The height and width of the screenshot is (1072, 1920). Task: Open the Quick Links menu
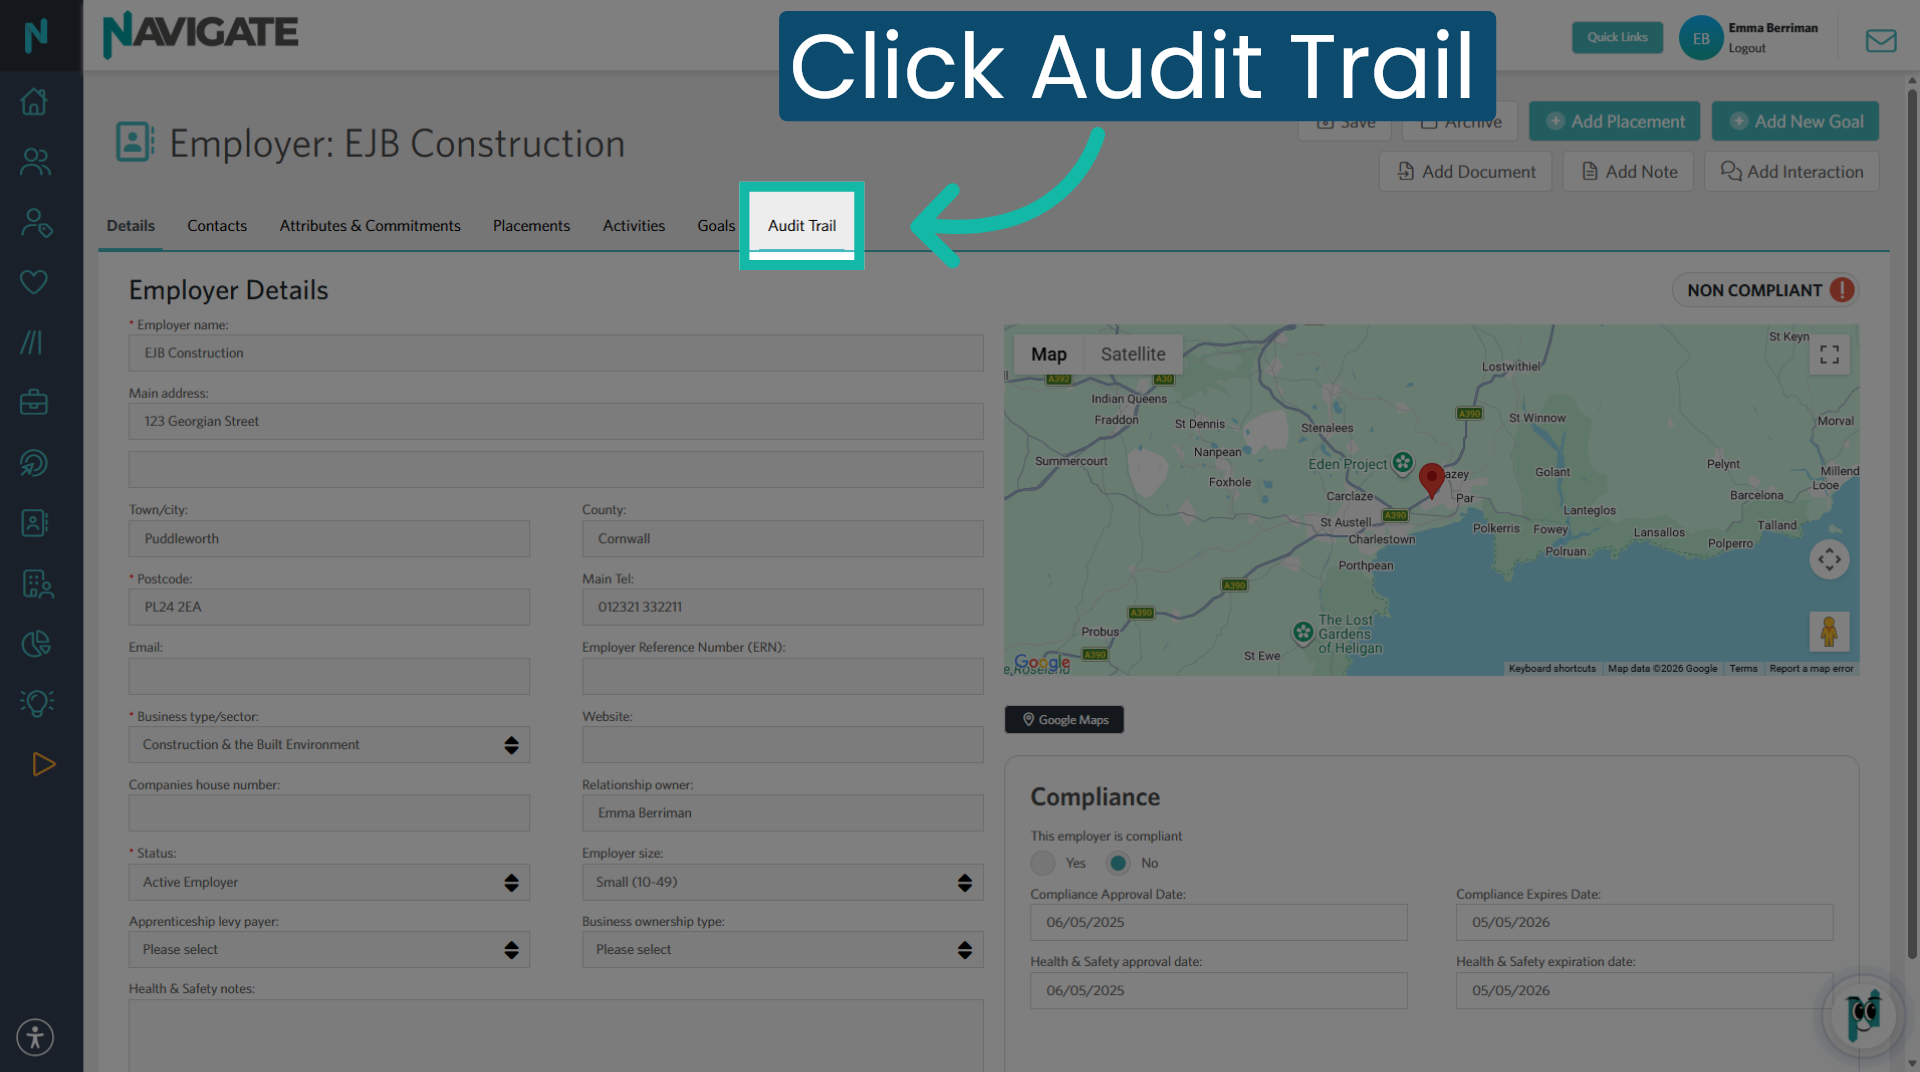[1617, 38]
